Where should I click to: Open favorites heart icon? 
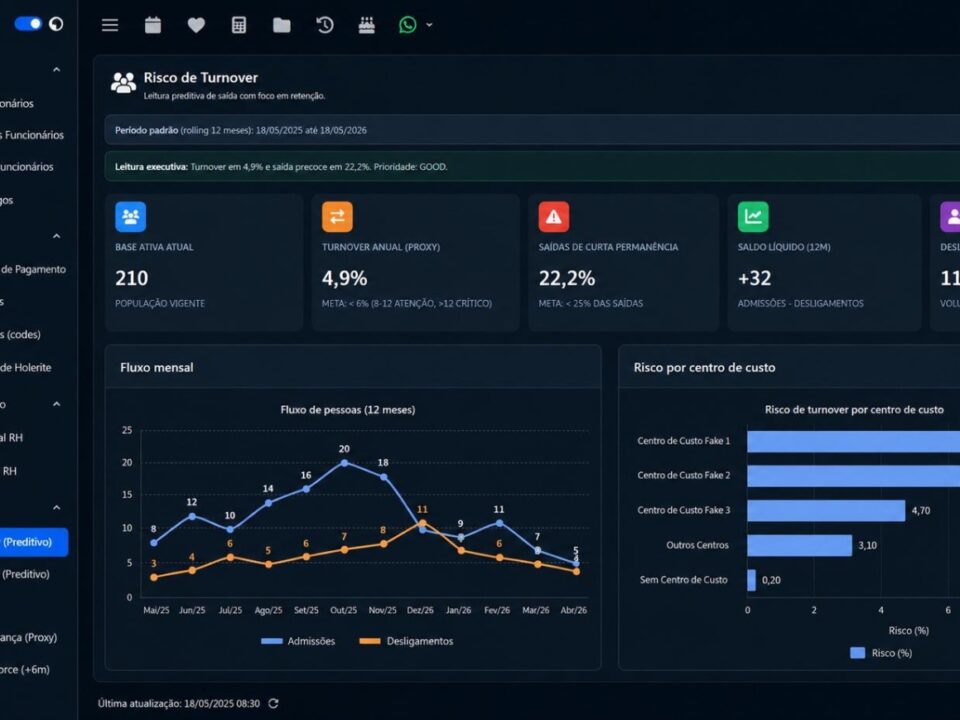(x=196, y=25)
